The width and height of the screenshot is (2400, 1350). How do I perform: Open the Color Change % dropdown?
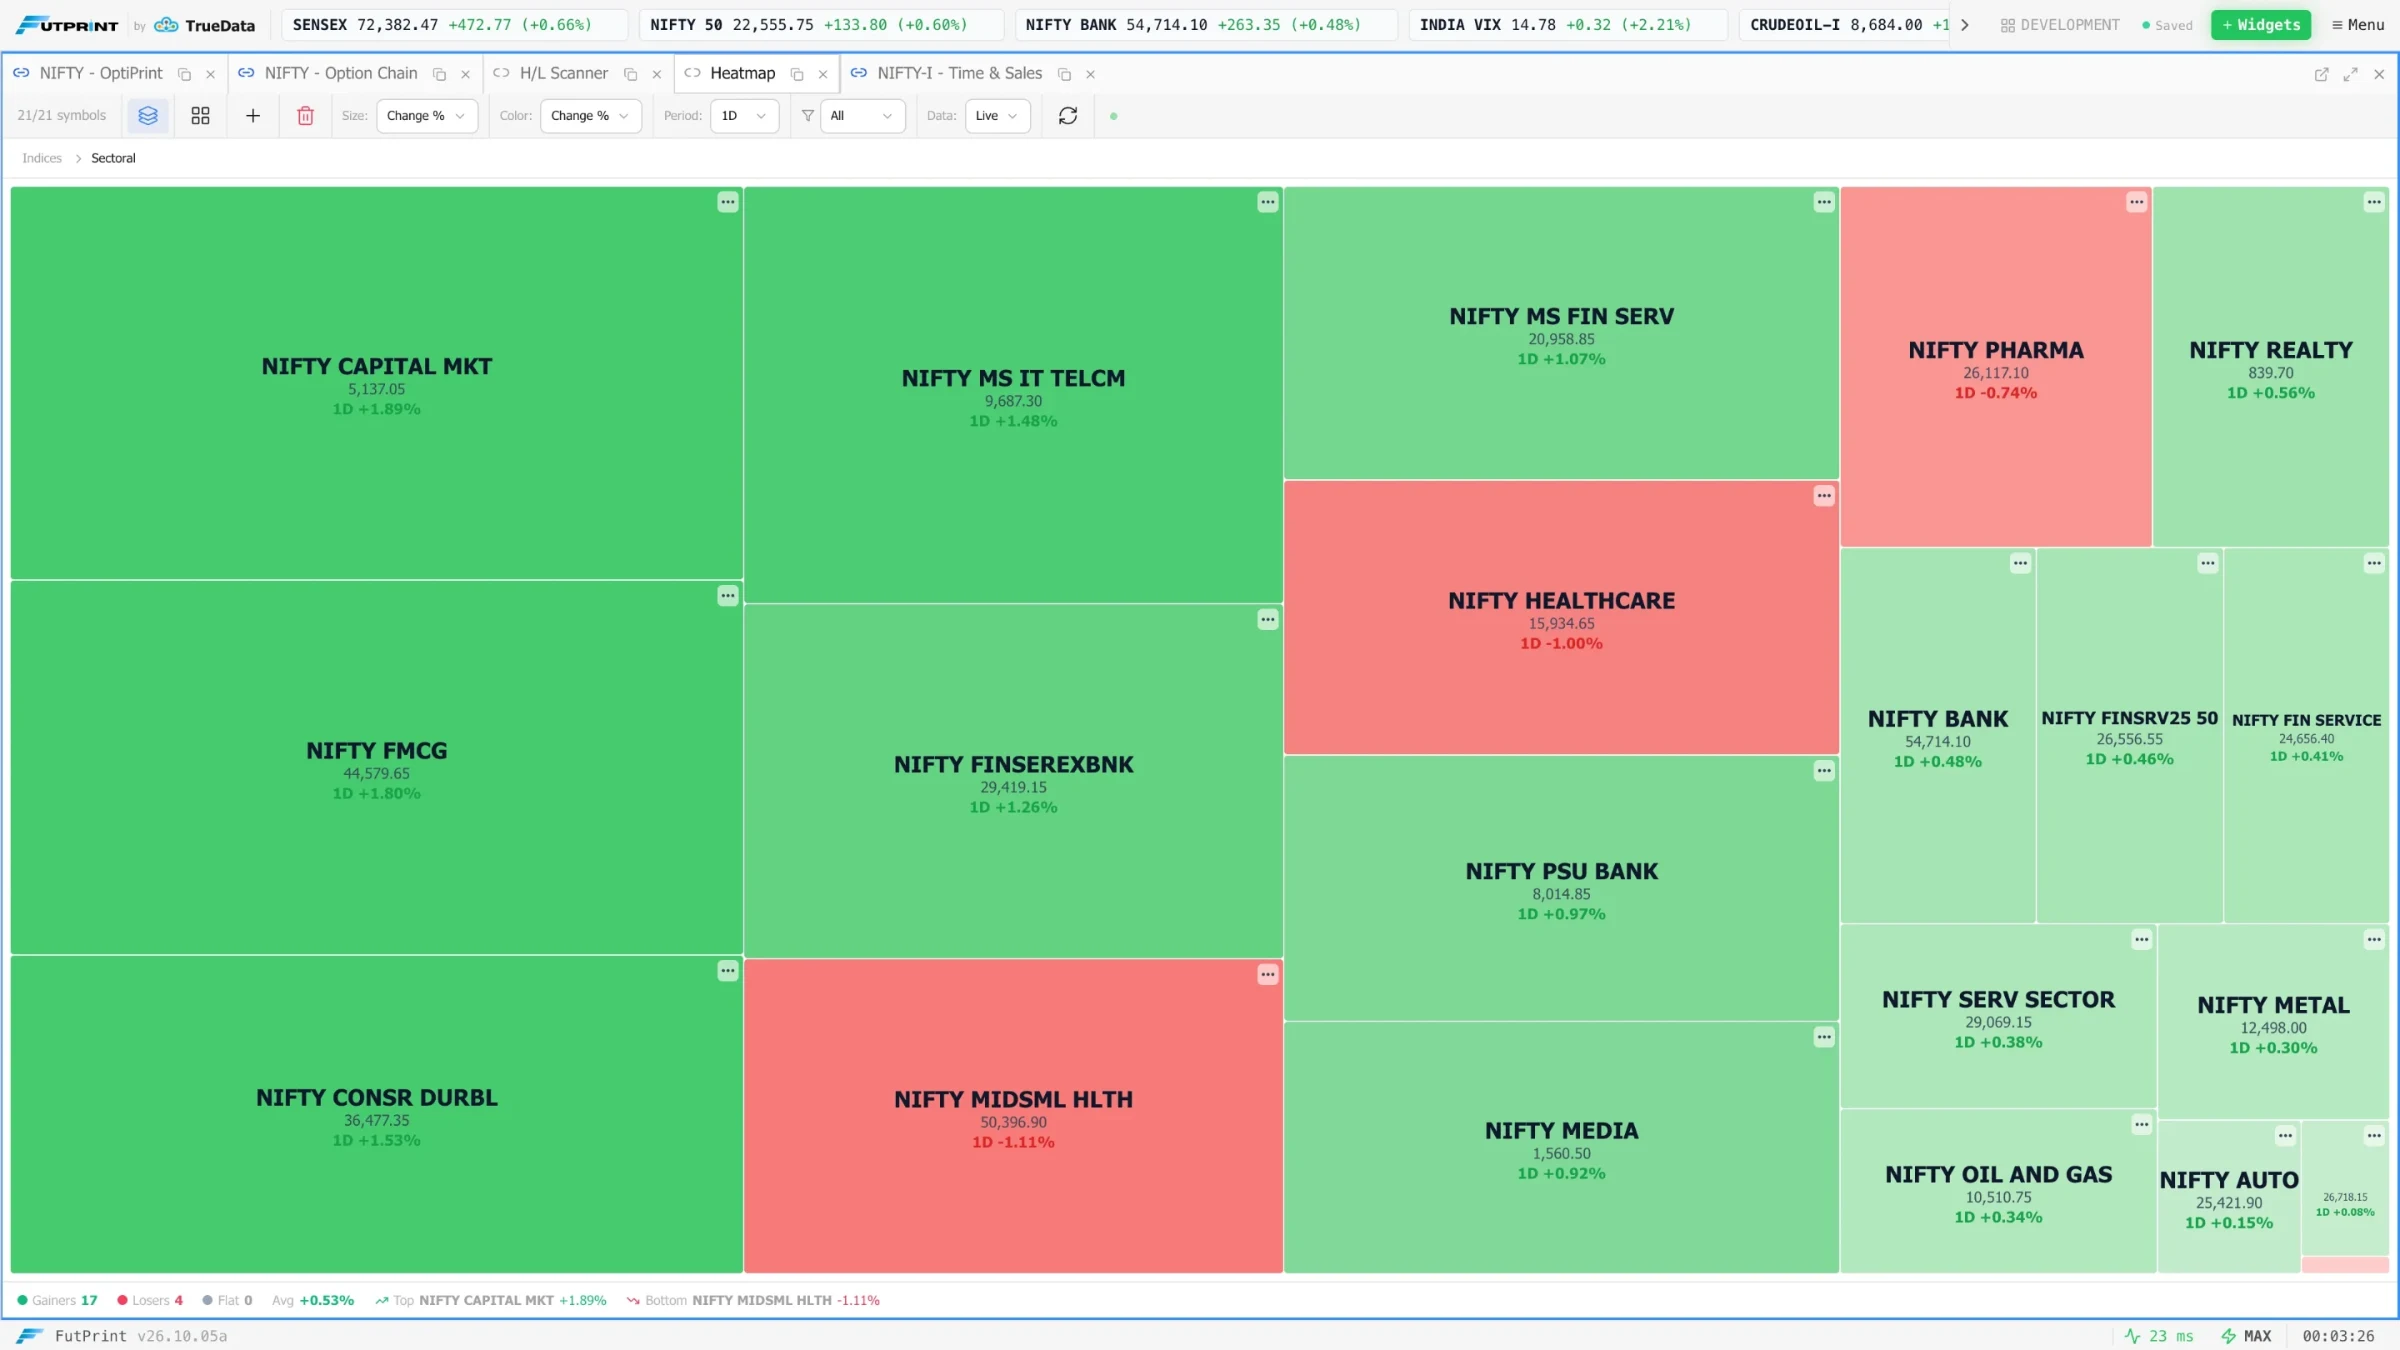591,116
